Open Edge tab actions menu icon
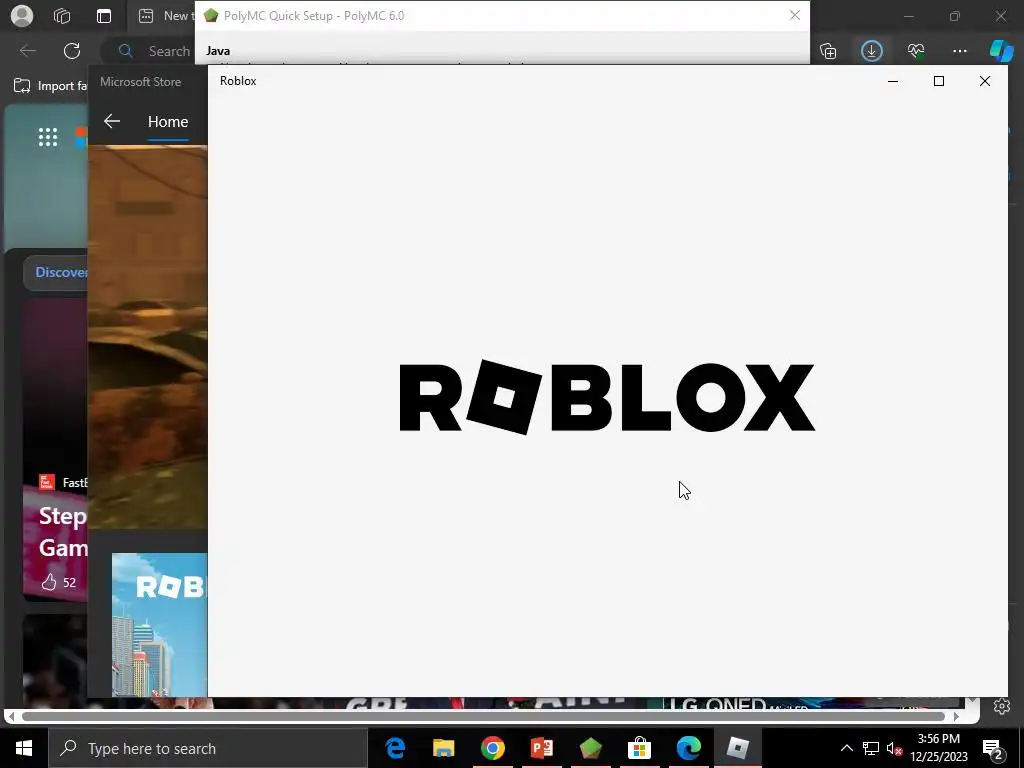The height and width of the screenshot is (768, 1024). point(104,16)
